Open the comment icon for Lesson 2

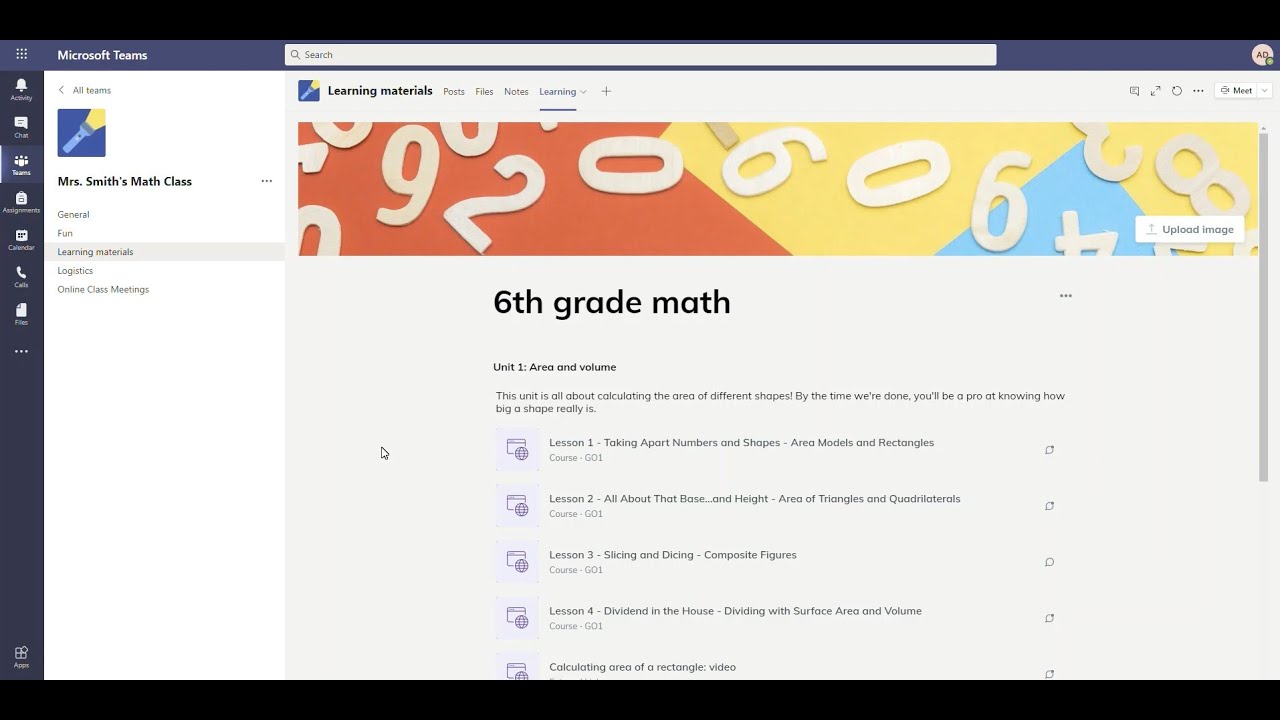[1049, 506]
